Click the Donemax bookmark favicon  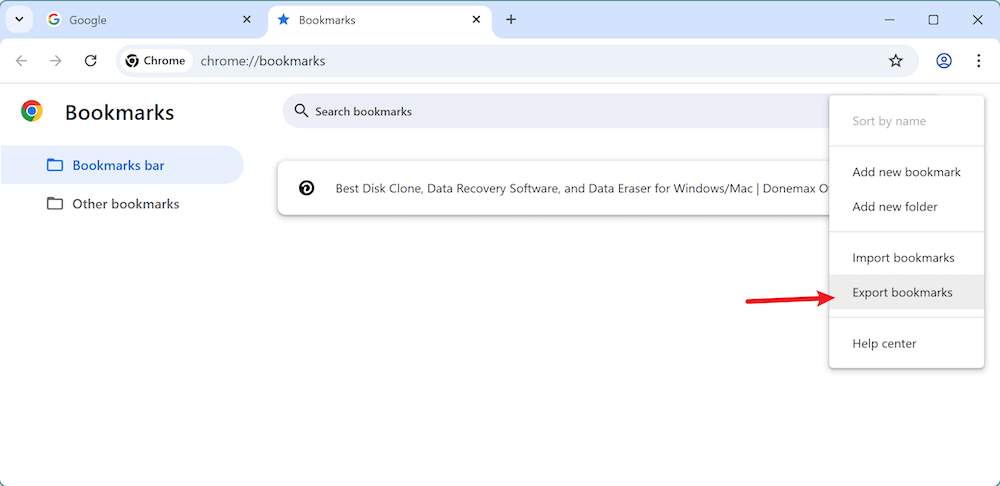[306, 188]
